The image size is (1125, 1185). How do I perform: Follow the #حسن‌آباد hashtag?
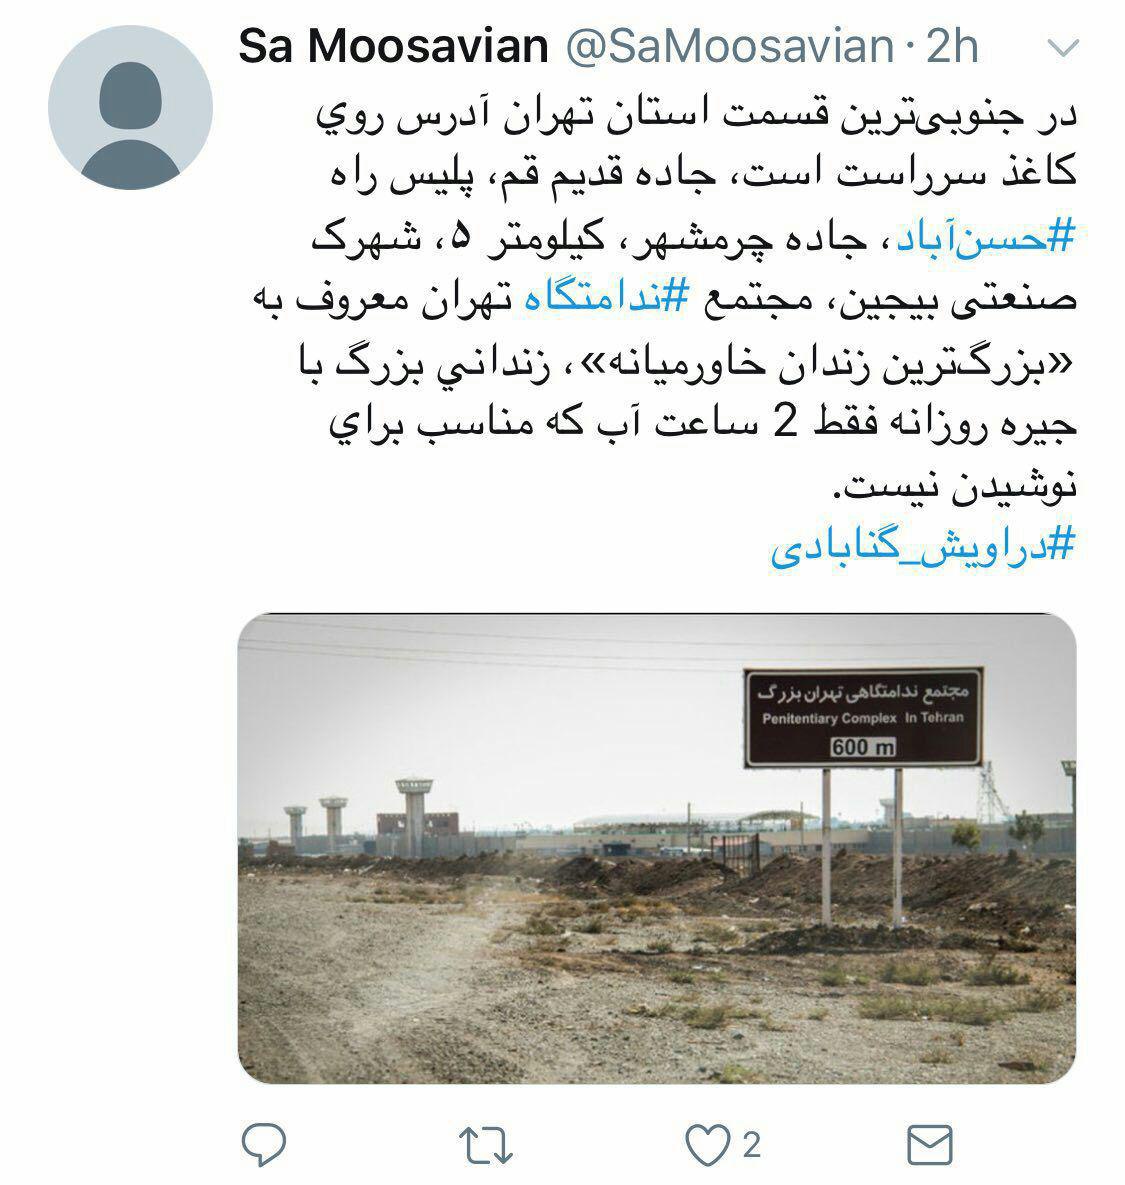985,239
